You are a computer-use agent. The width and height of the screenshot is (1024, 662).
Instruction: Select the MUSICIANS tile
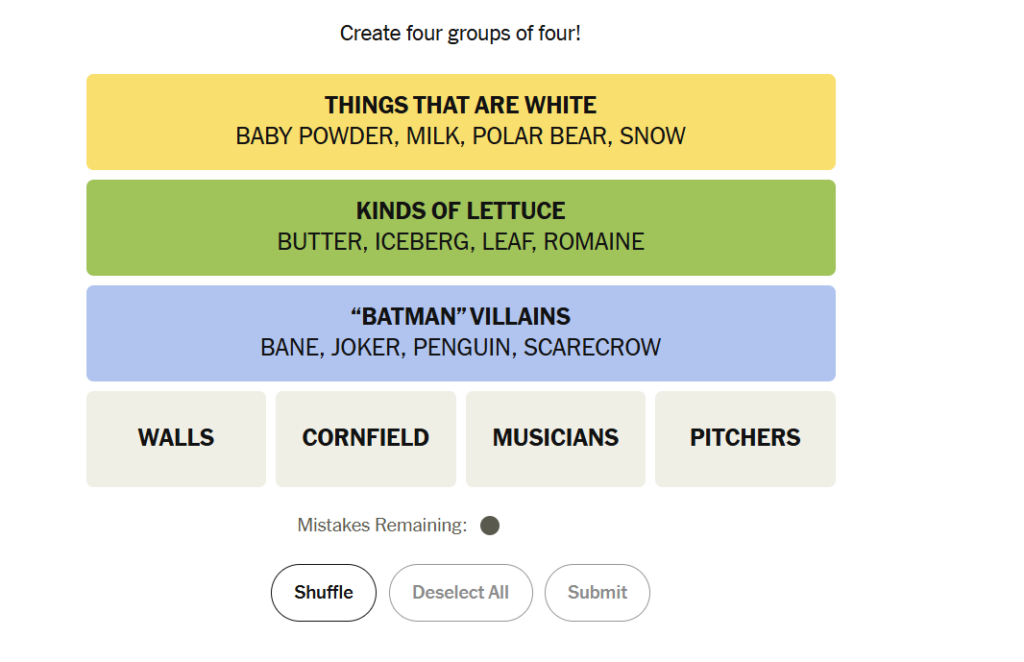tap(556, 439)
